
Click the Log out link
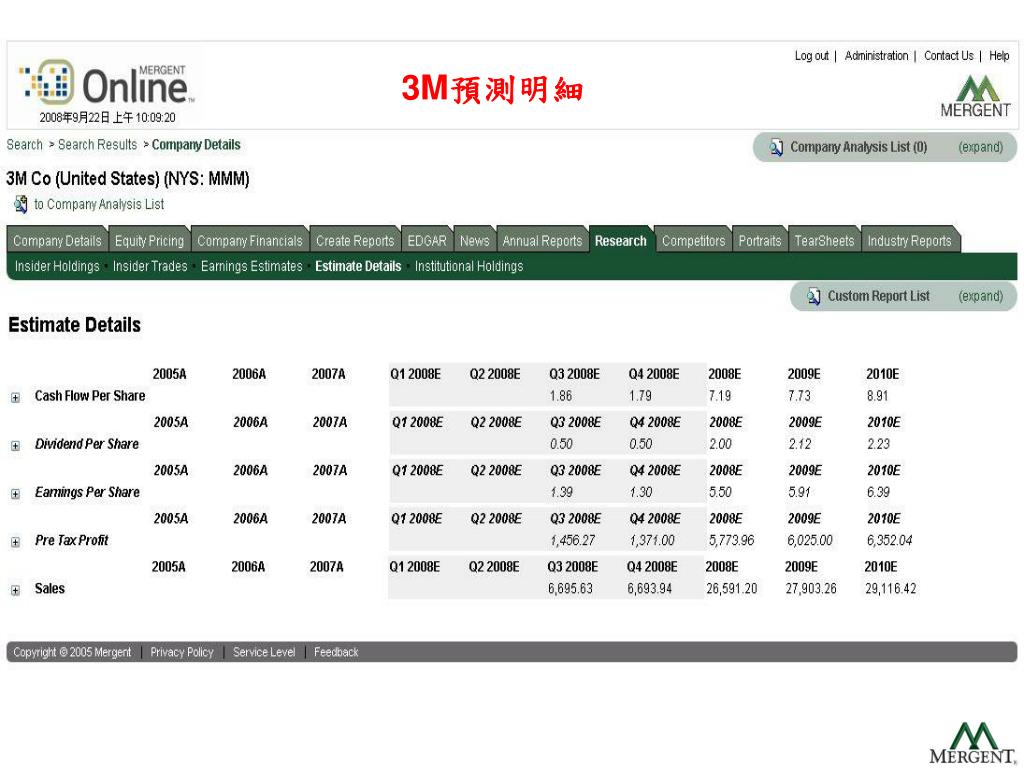coord(812,56)
